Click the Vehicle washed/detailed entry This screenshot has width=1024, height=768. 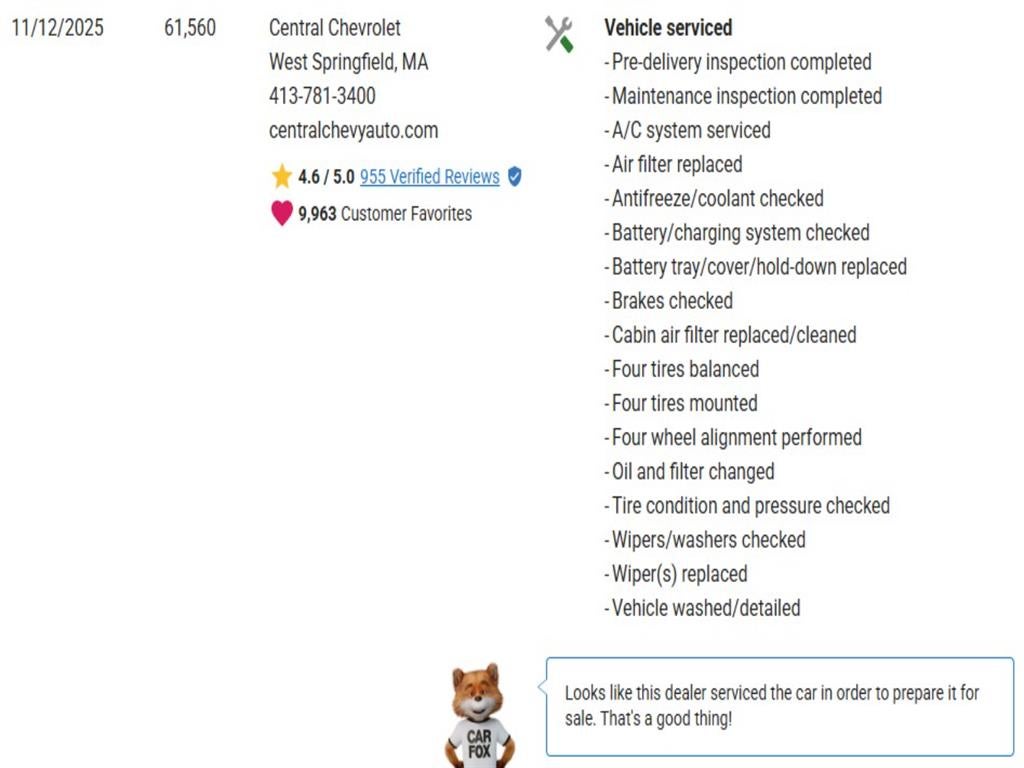[x=705, y=607]
